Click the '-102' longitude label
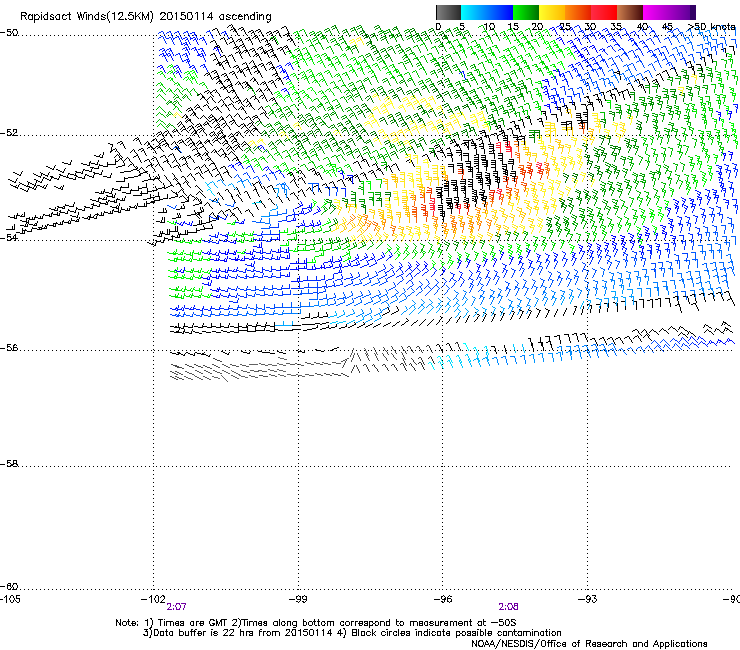This screenshot has height=650, width=740. pyautogui.click(x=153, y=599)
